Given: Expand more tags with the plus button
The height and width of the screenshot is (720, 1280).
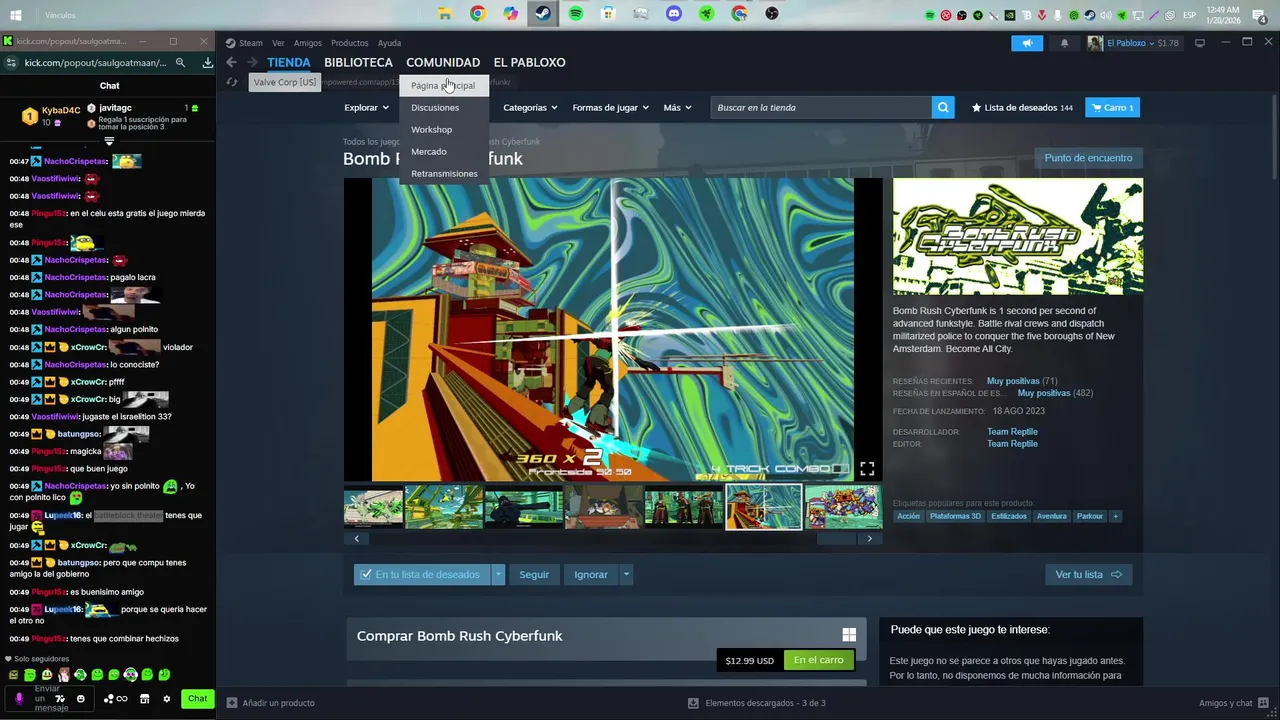Looking at the screenshot, I should point(1115,516).
